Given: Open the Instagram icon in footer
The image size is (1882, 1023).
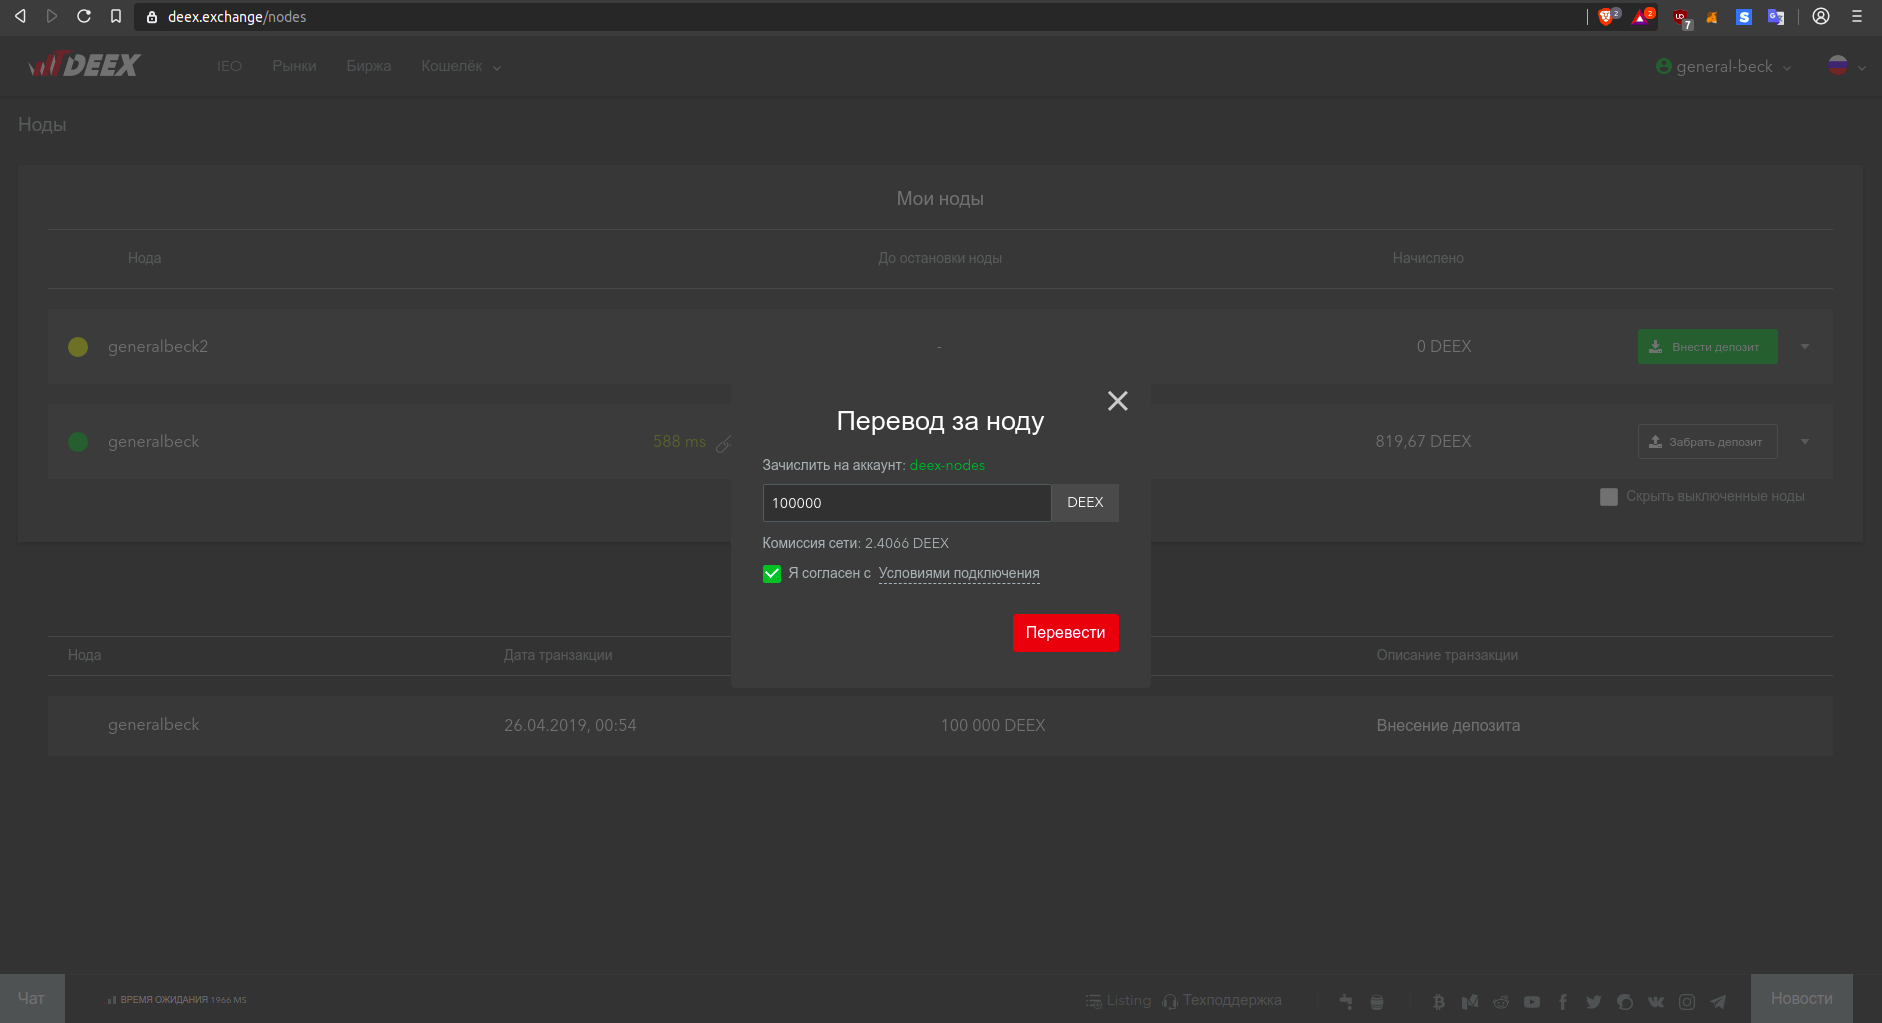Looking at the screenshot, I should pyautogui.click(x=1687, y=1001).
